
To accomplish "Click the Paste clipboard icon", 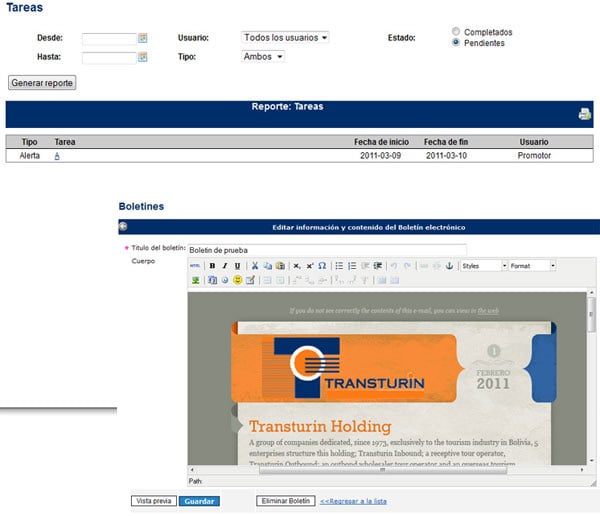I will [x=280, y=266].
